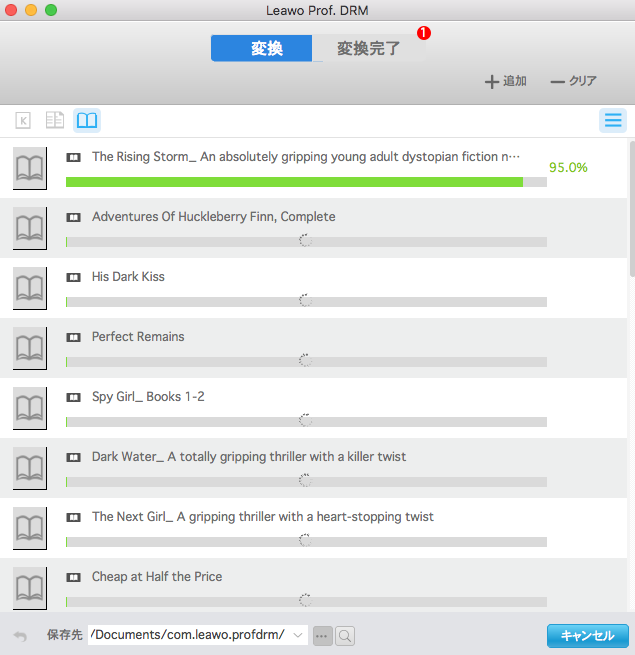635x655 pixels.
Task: Click format icon beside Dark Water title
Action: pyautogui.click(x=74, y=457)
